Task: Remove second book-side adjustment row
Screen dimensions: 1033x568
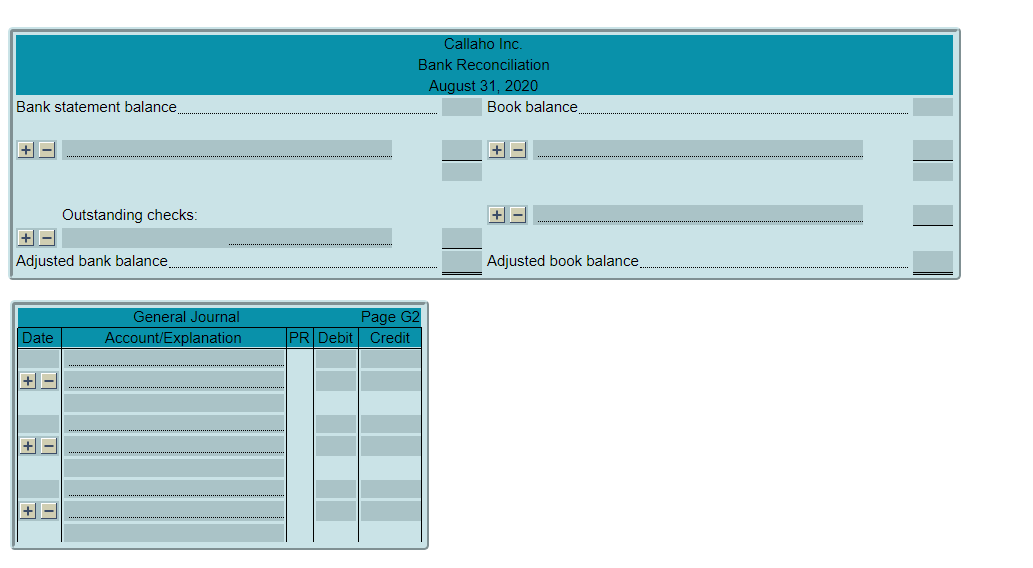Action: 518,215
